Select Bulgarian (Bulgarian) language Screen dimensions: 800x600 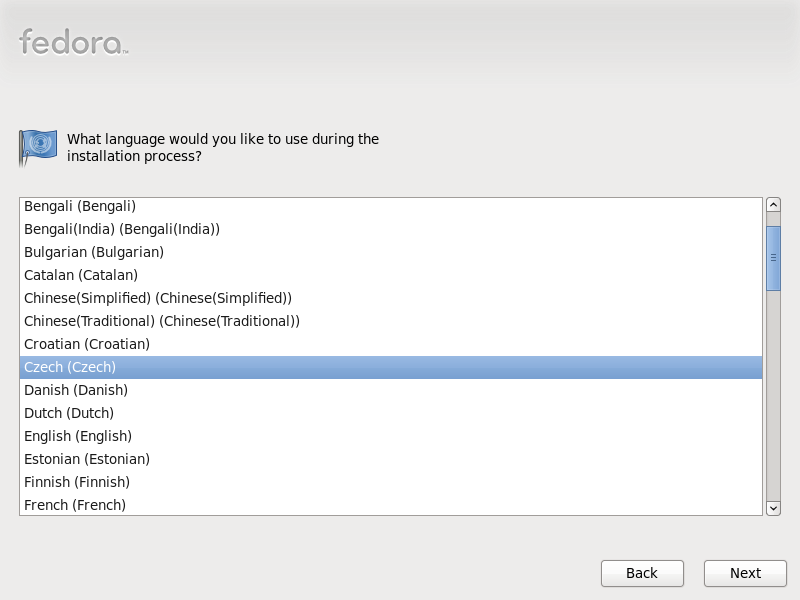point(94,252)
